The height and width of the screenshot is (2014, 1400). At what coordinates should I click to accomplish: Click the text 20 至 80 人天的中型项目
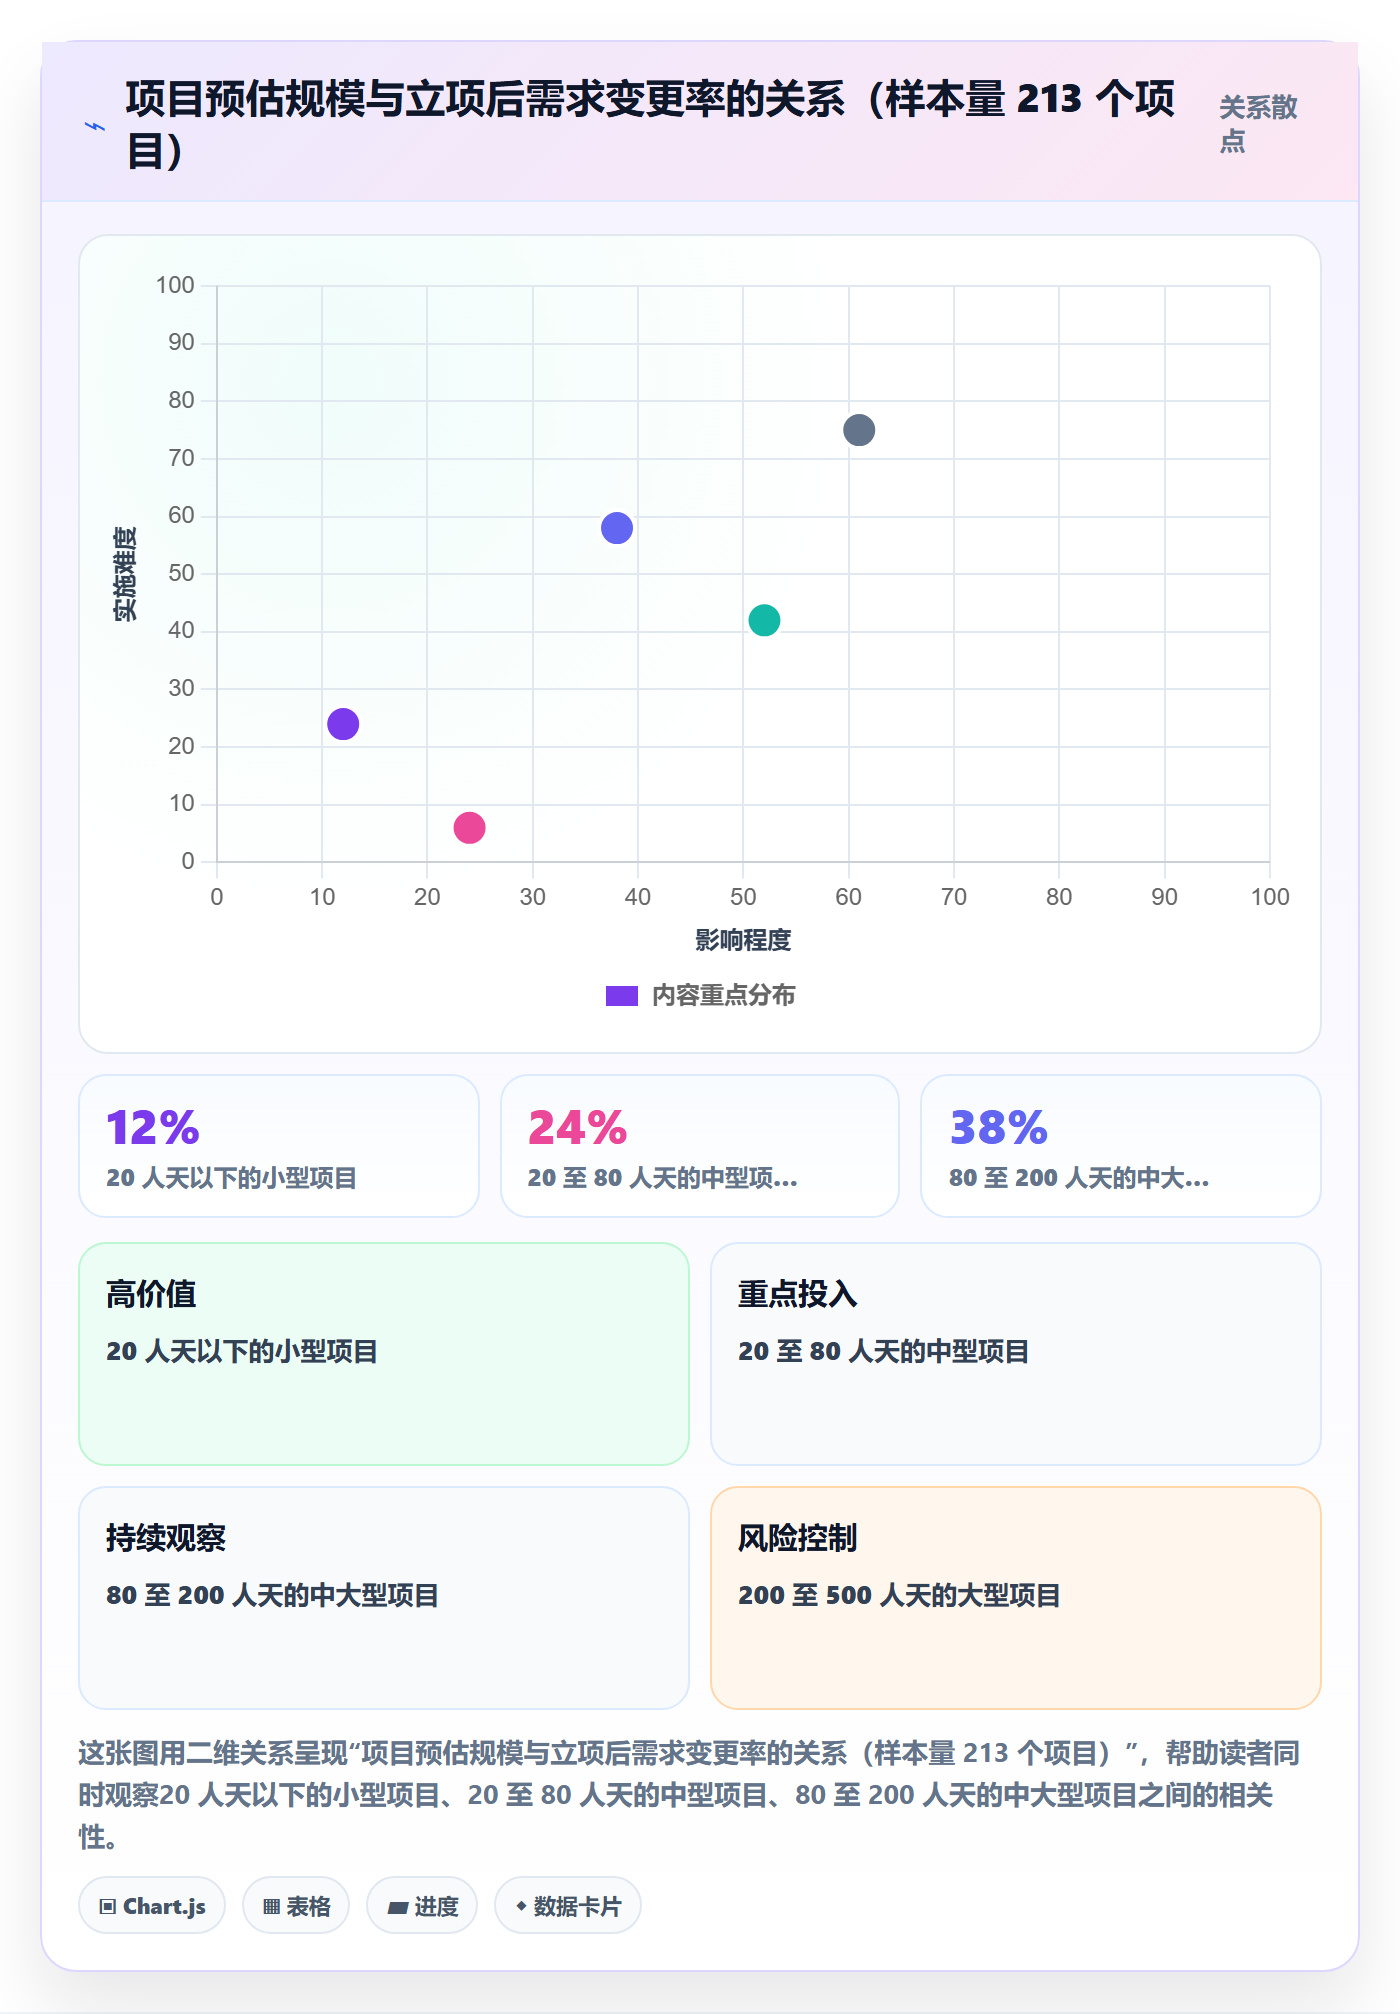point(883,1351)
